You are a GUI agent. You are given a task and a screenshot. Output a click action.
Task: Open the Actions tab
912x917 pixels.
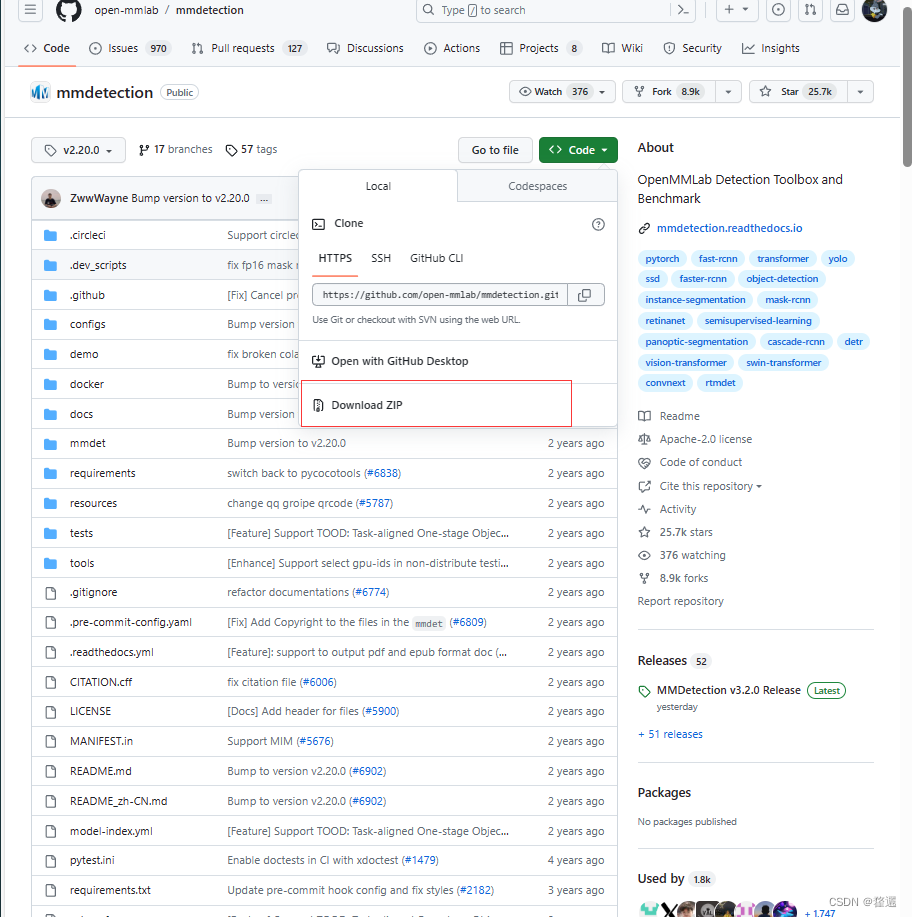pos(452,48)
